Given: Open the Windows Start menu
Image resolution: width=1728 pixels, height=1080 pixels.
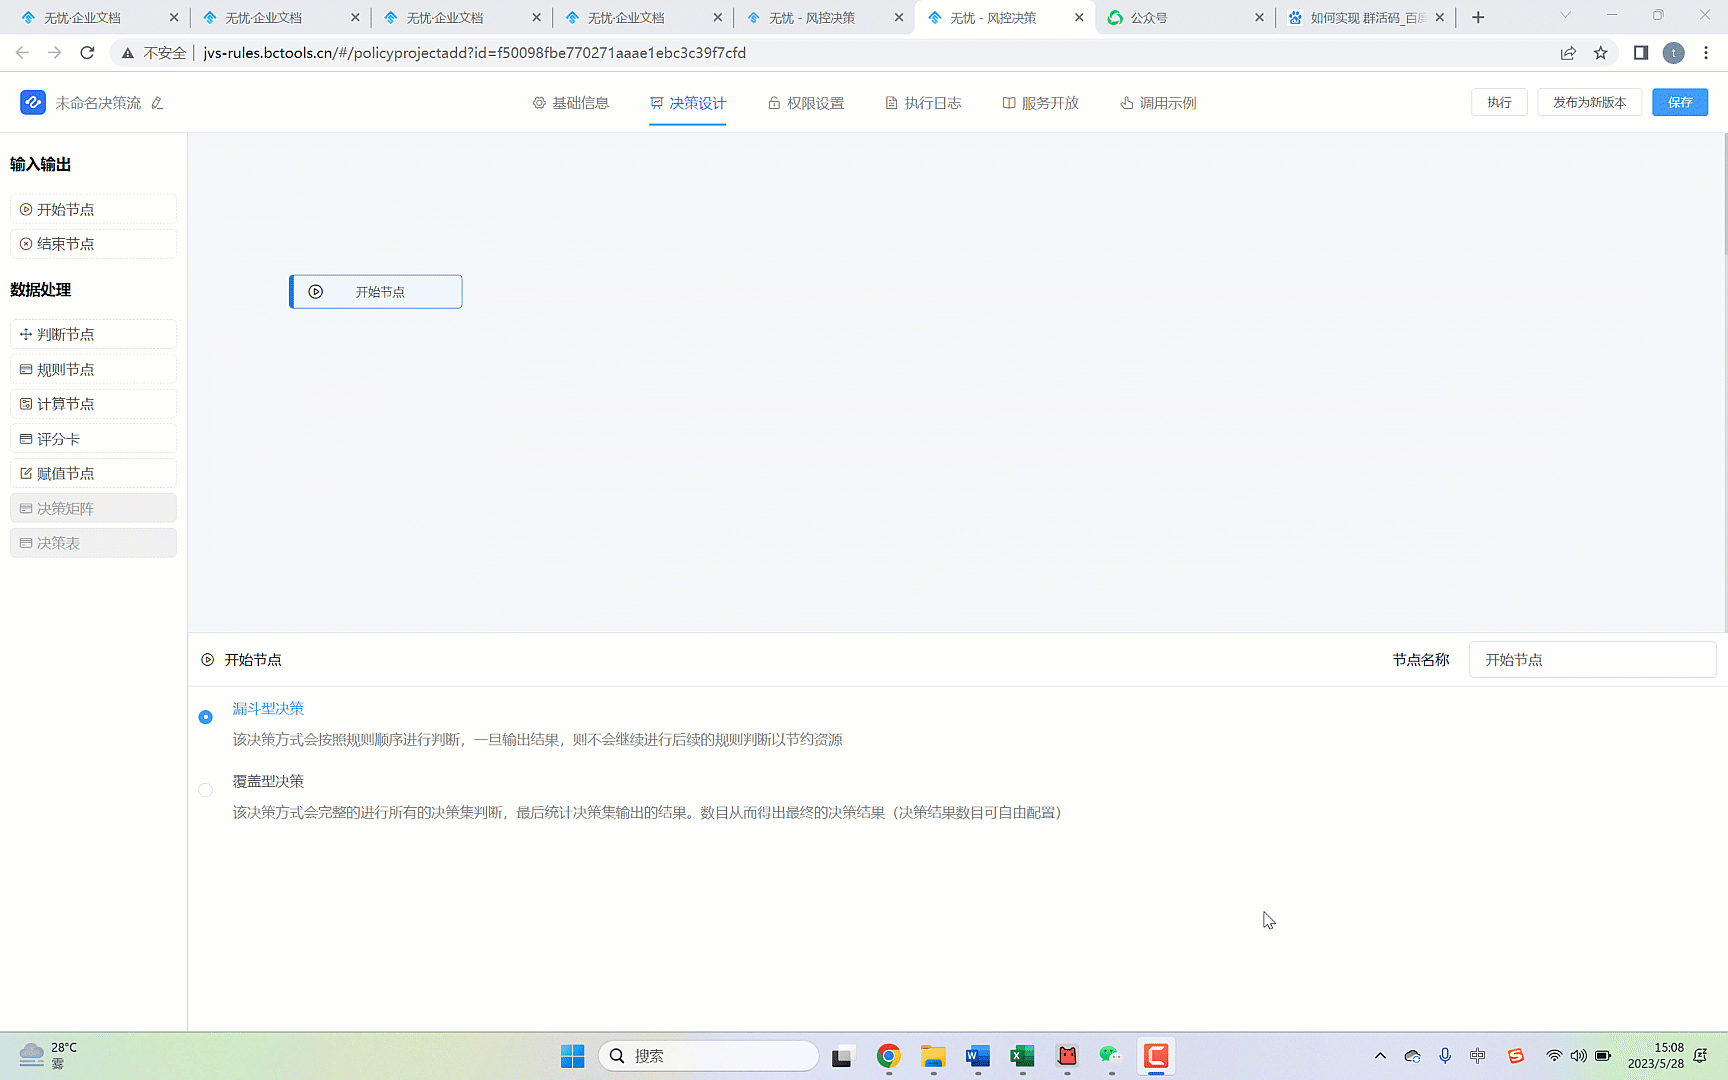Looking at the screenshot, I should (x=573, y=1056).
